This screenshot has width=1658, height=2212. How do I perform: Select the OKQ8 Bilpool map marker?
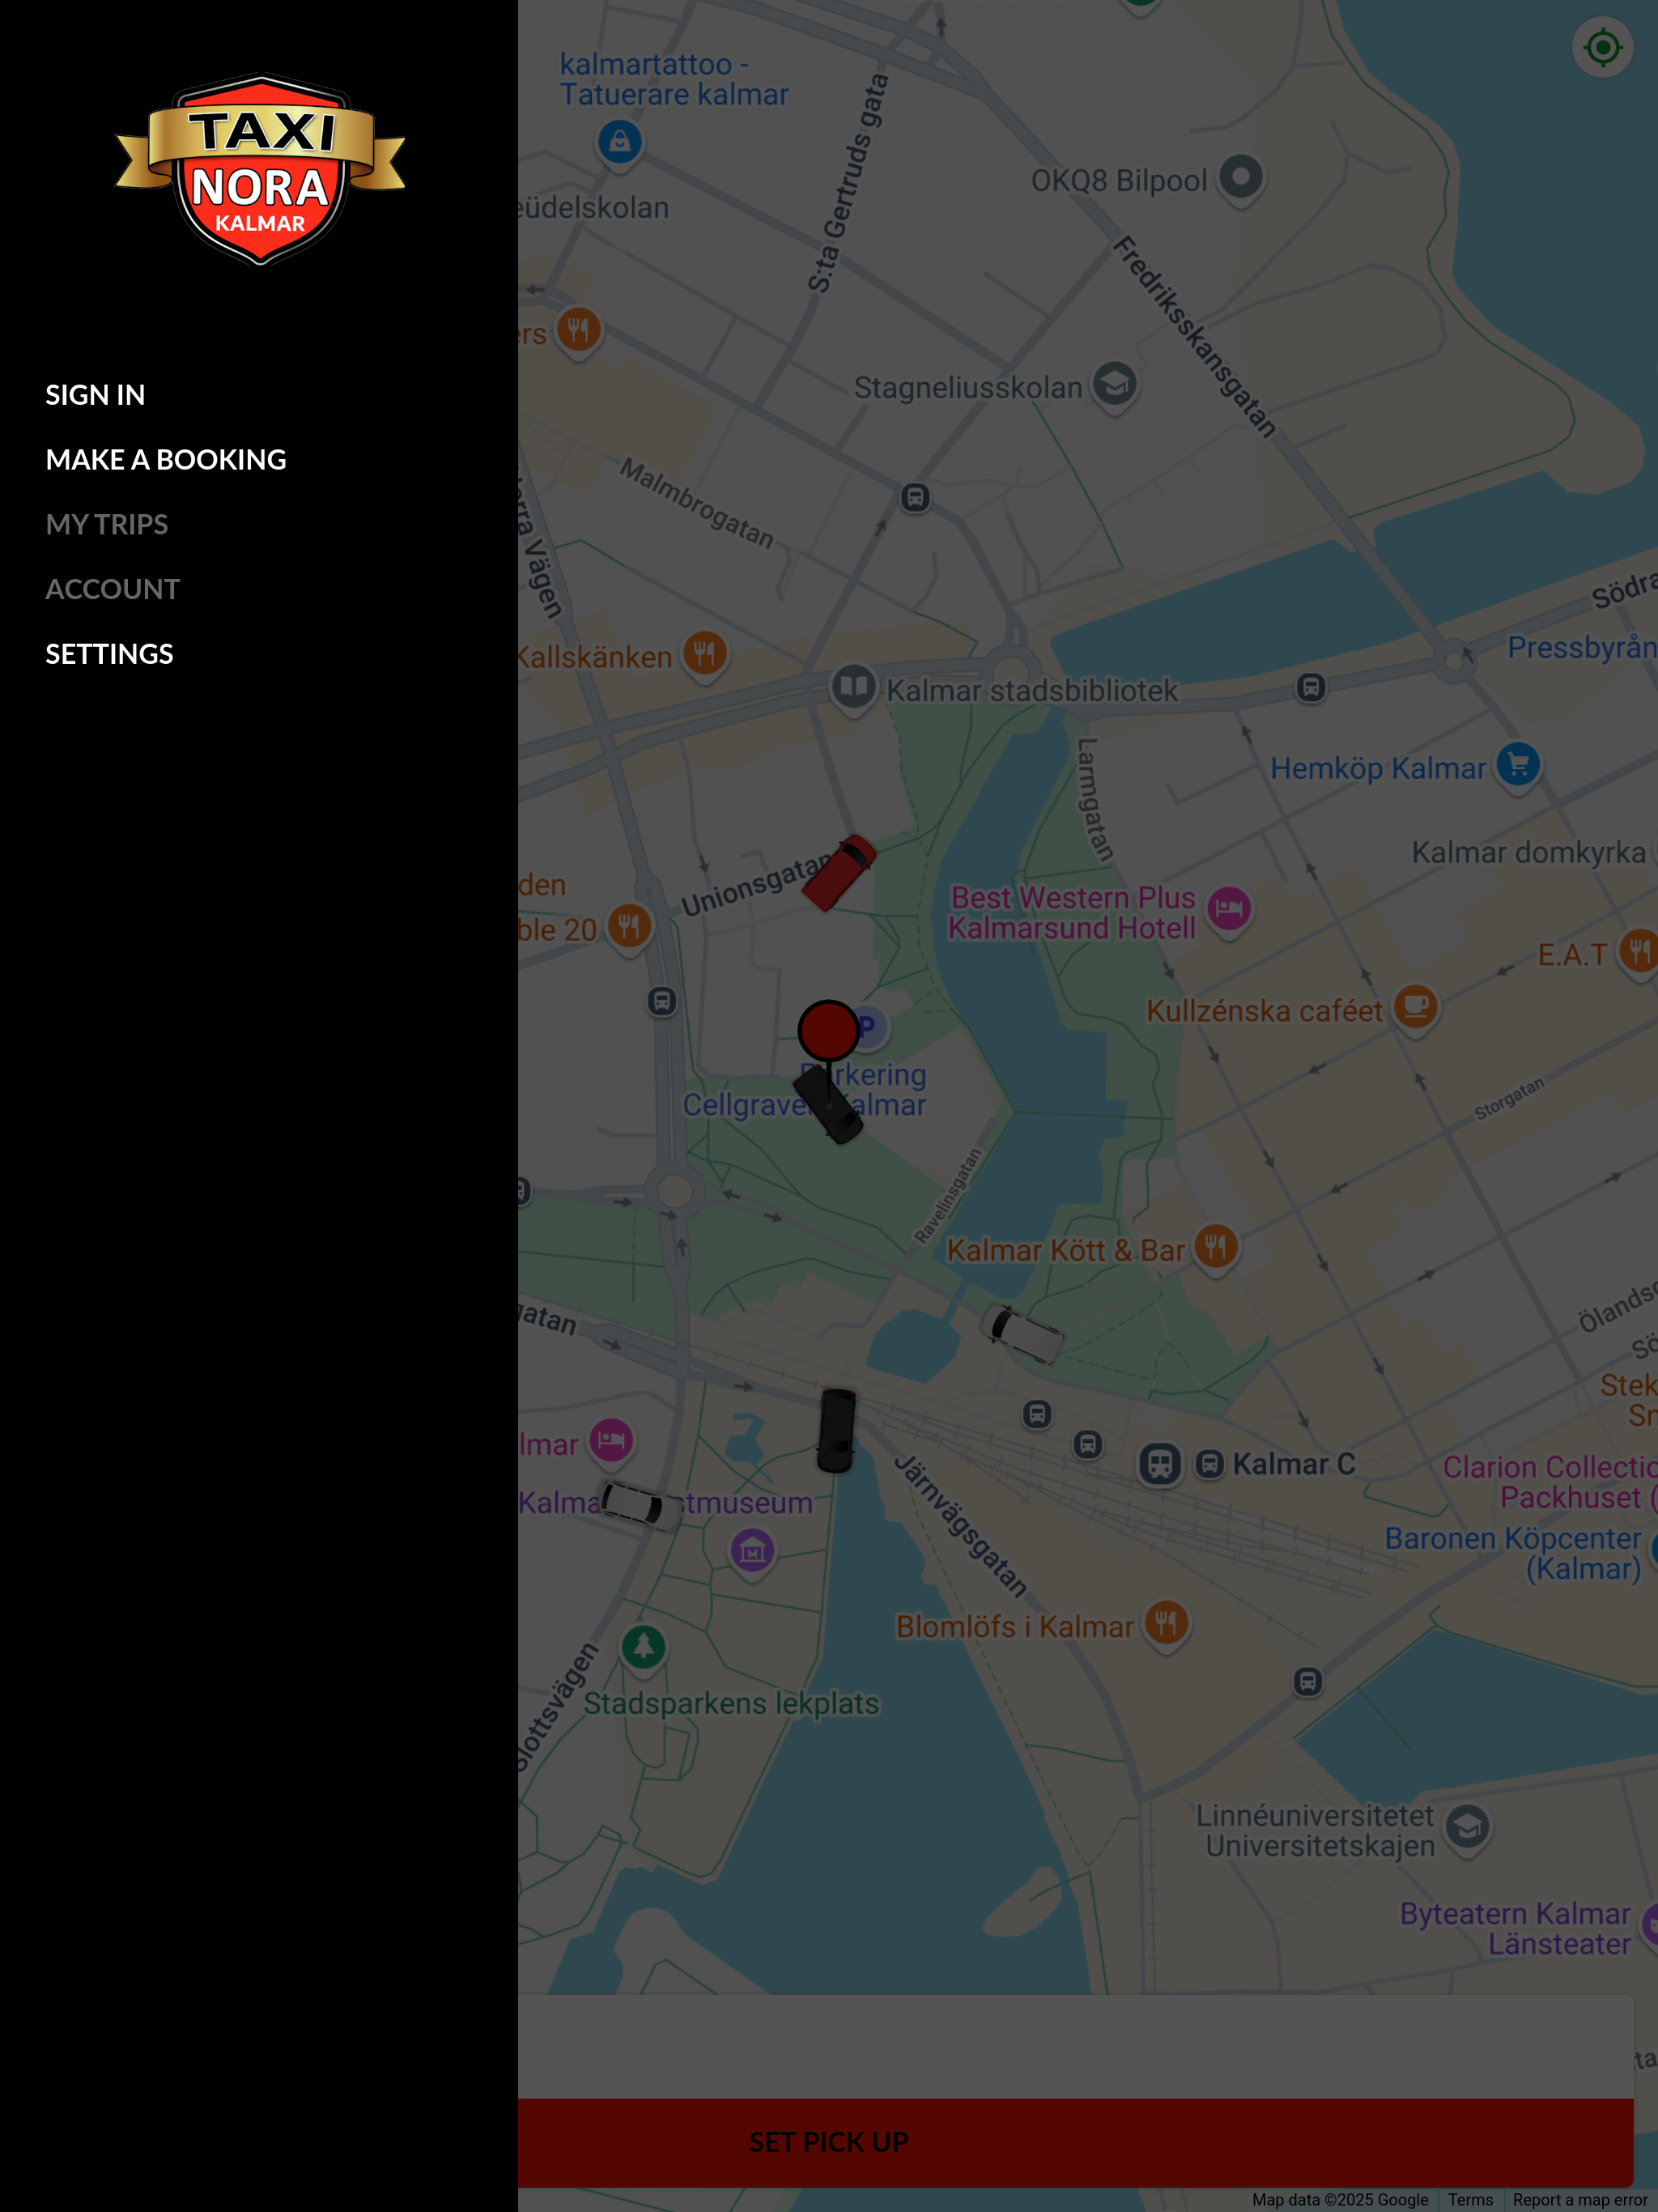[x=1241, y=178]
